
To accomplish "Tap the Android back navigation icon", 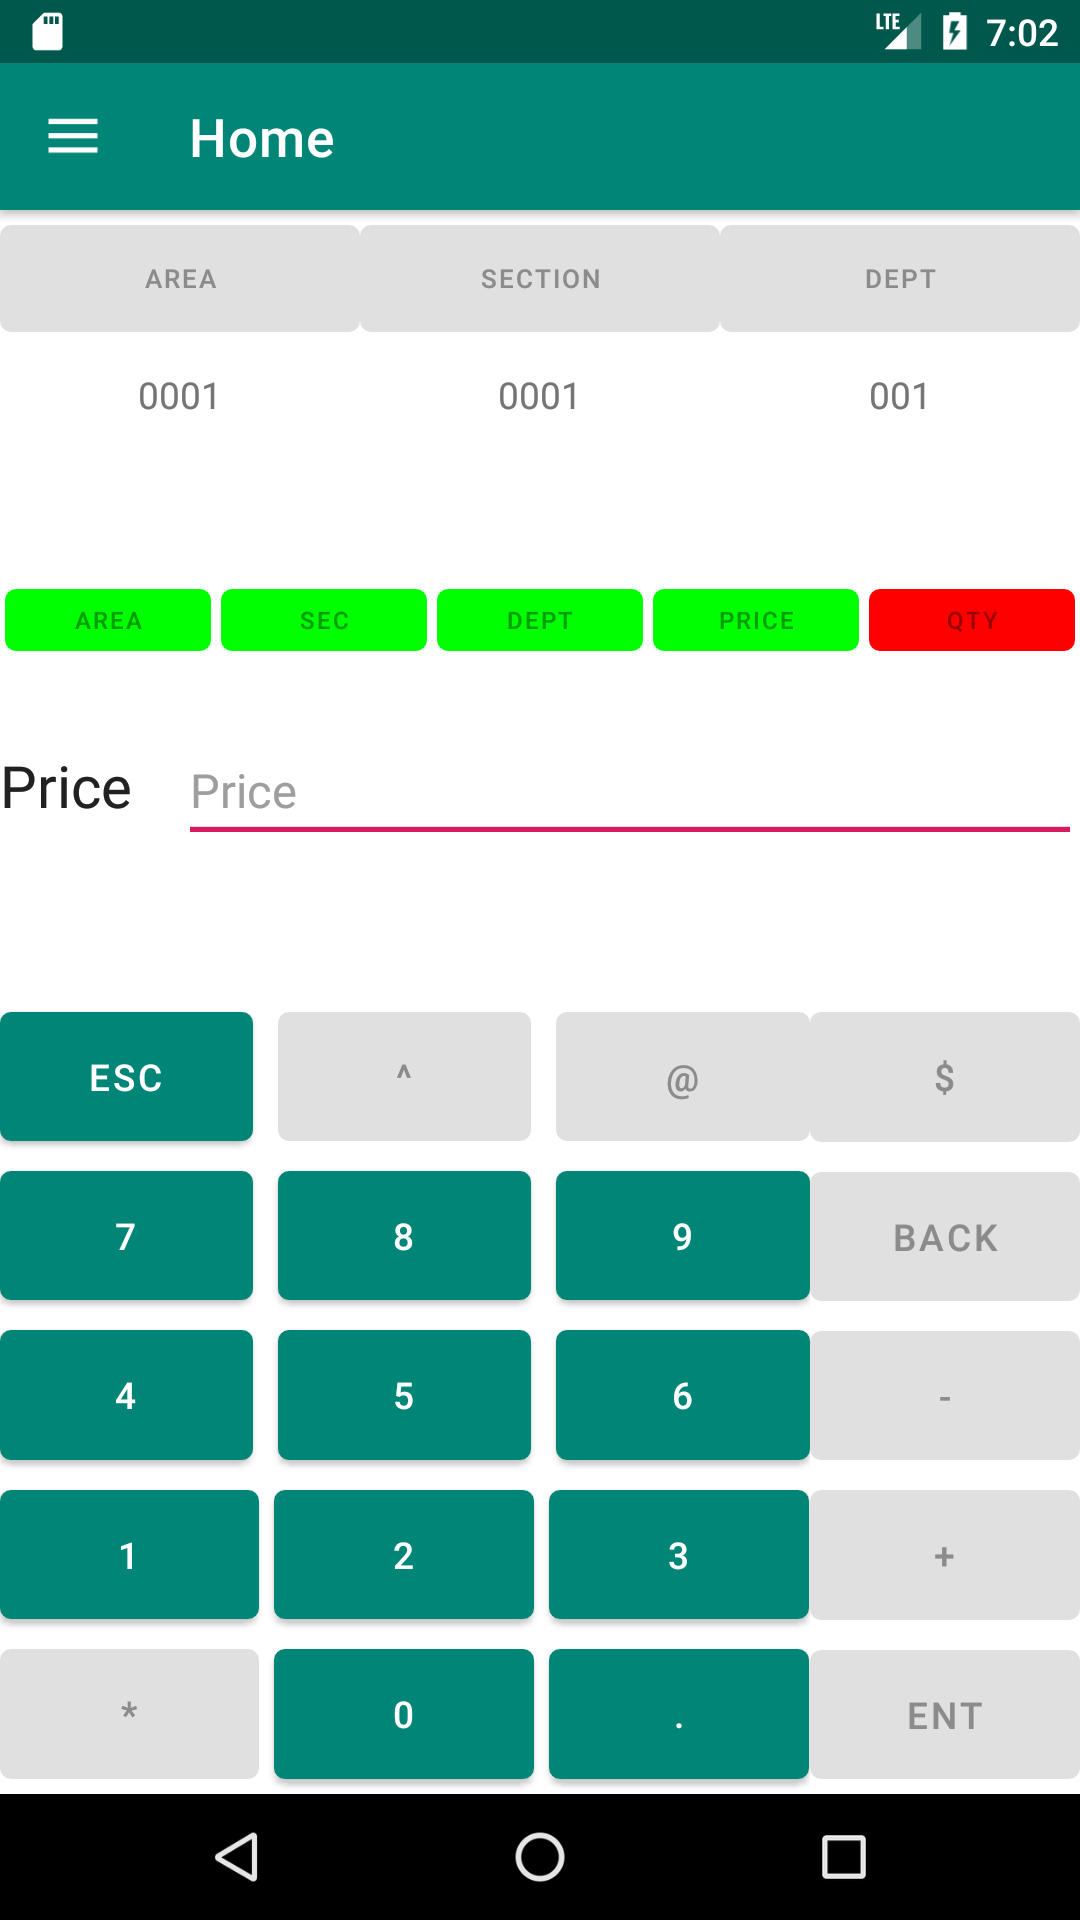I will 238,1857.
